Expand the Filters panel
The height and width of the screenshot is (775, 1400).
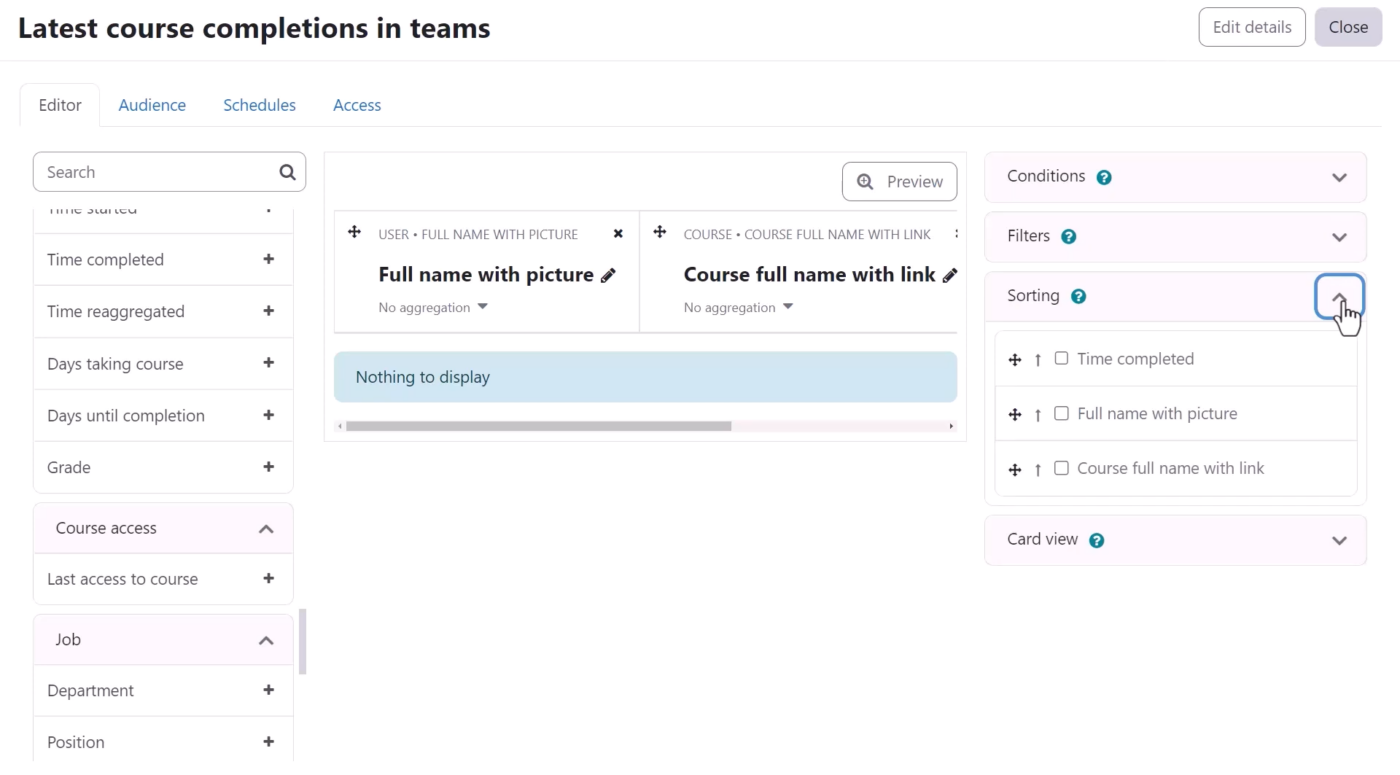(x=1339, y=237)
